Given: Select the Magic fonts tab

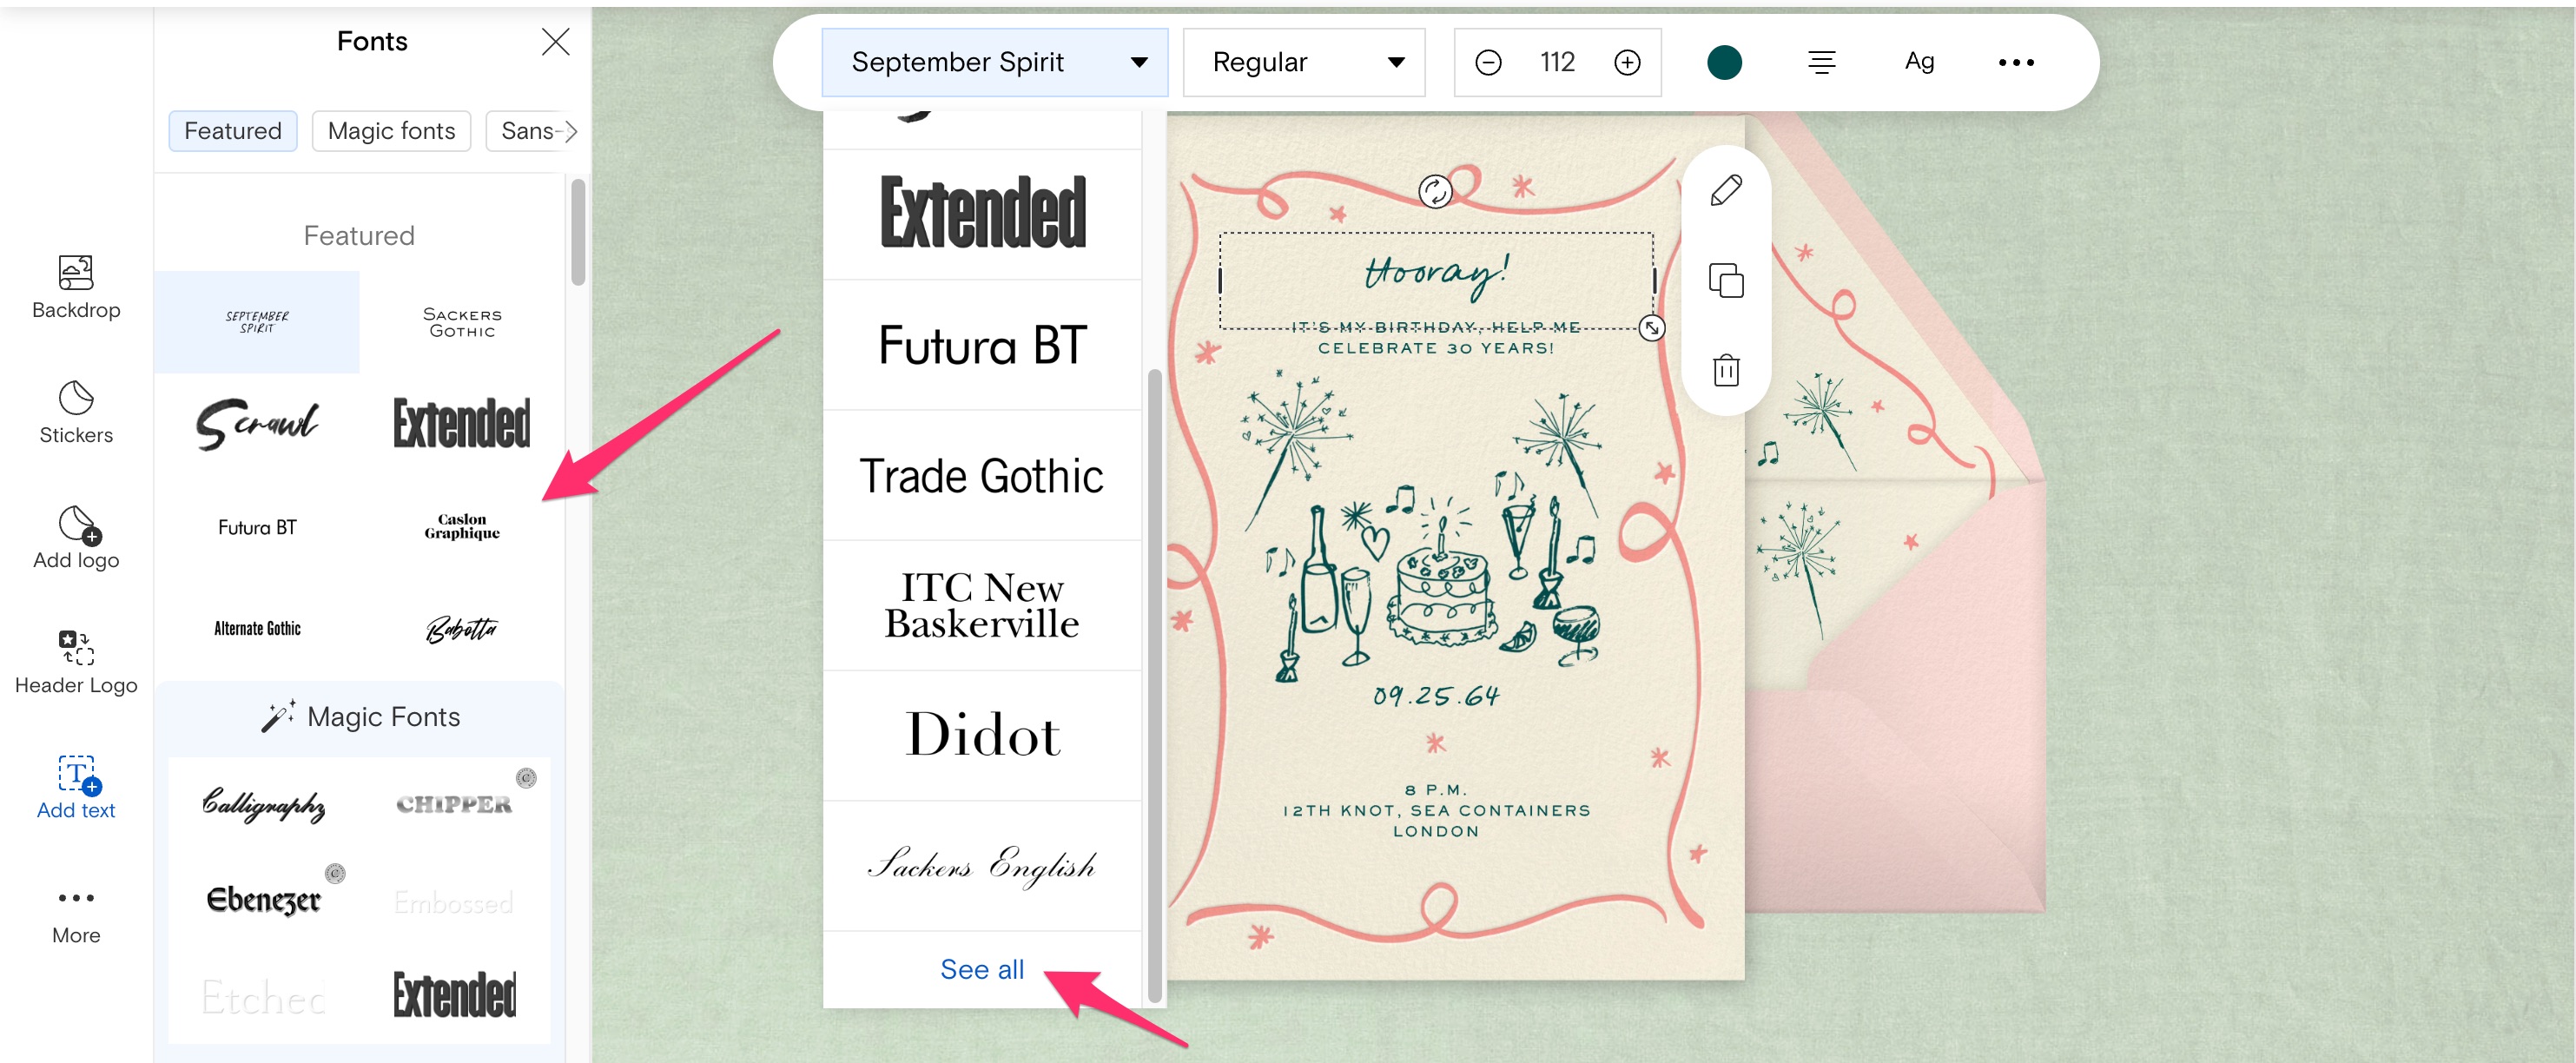Looking at the screenshot, I should point(391,131).
